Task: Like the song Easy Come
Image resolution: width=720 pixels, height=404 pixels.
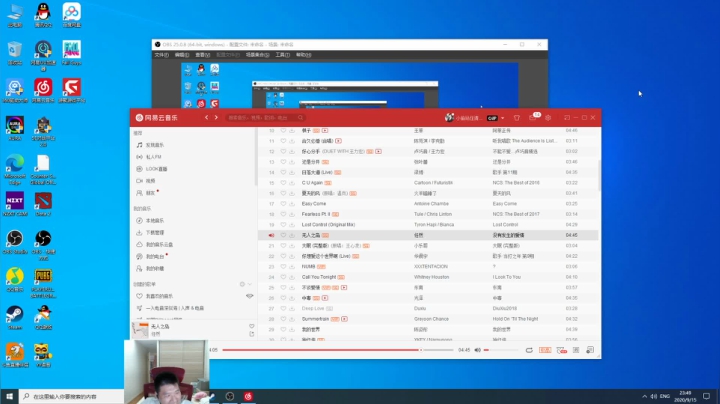Action: tap(283, 204)
